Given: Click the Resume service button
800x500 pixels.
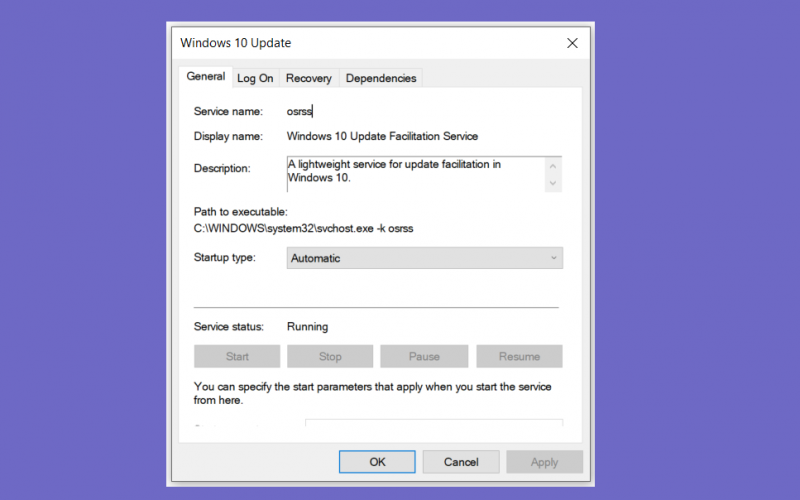Looking at the screenshot, I should pyautogui.click(x=519, y=356).
